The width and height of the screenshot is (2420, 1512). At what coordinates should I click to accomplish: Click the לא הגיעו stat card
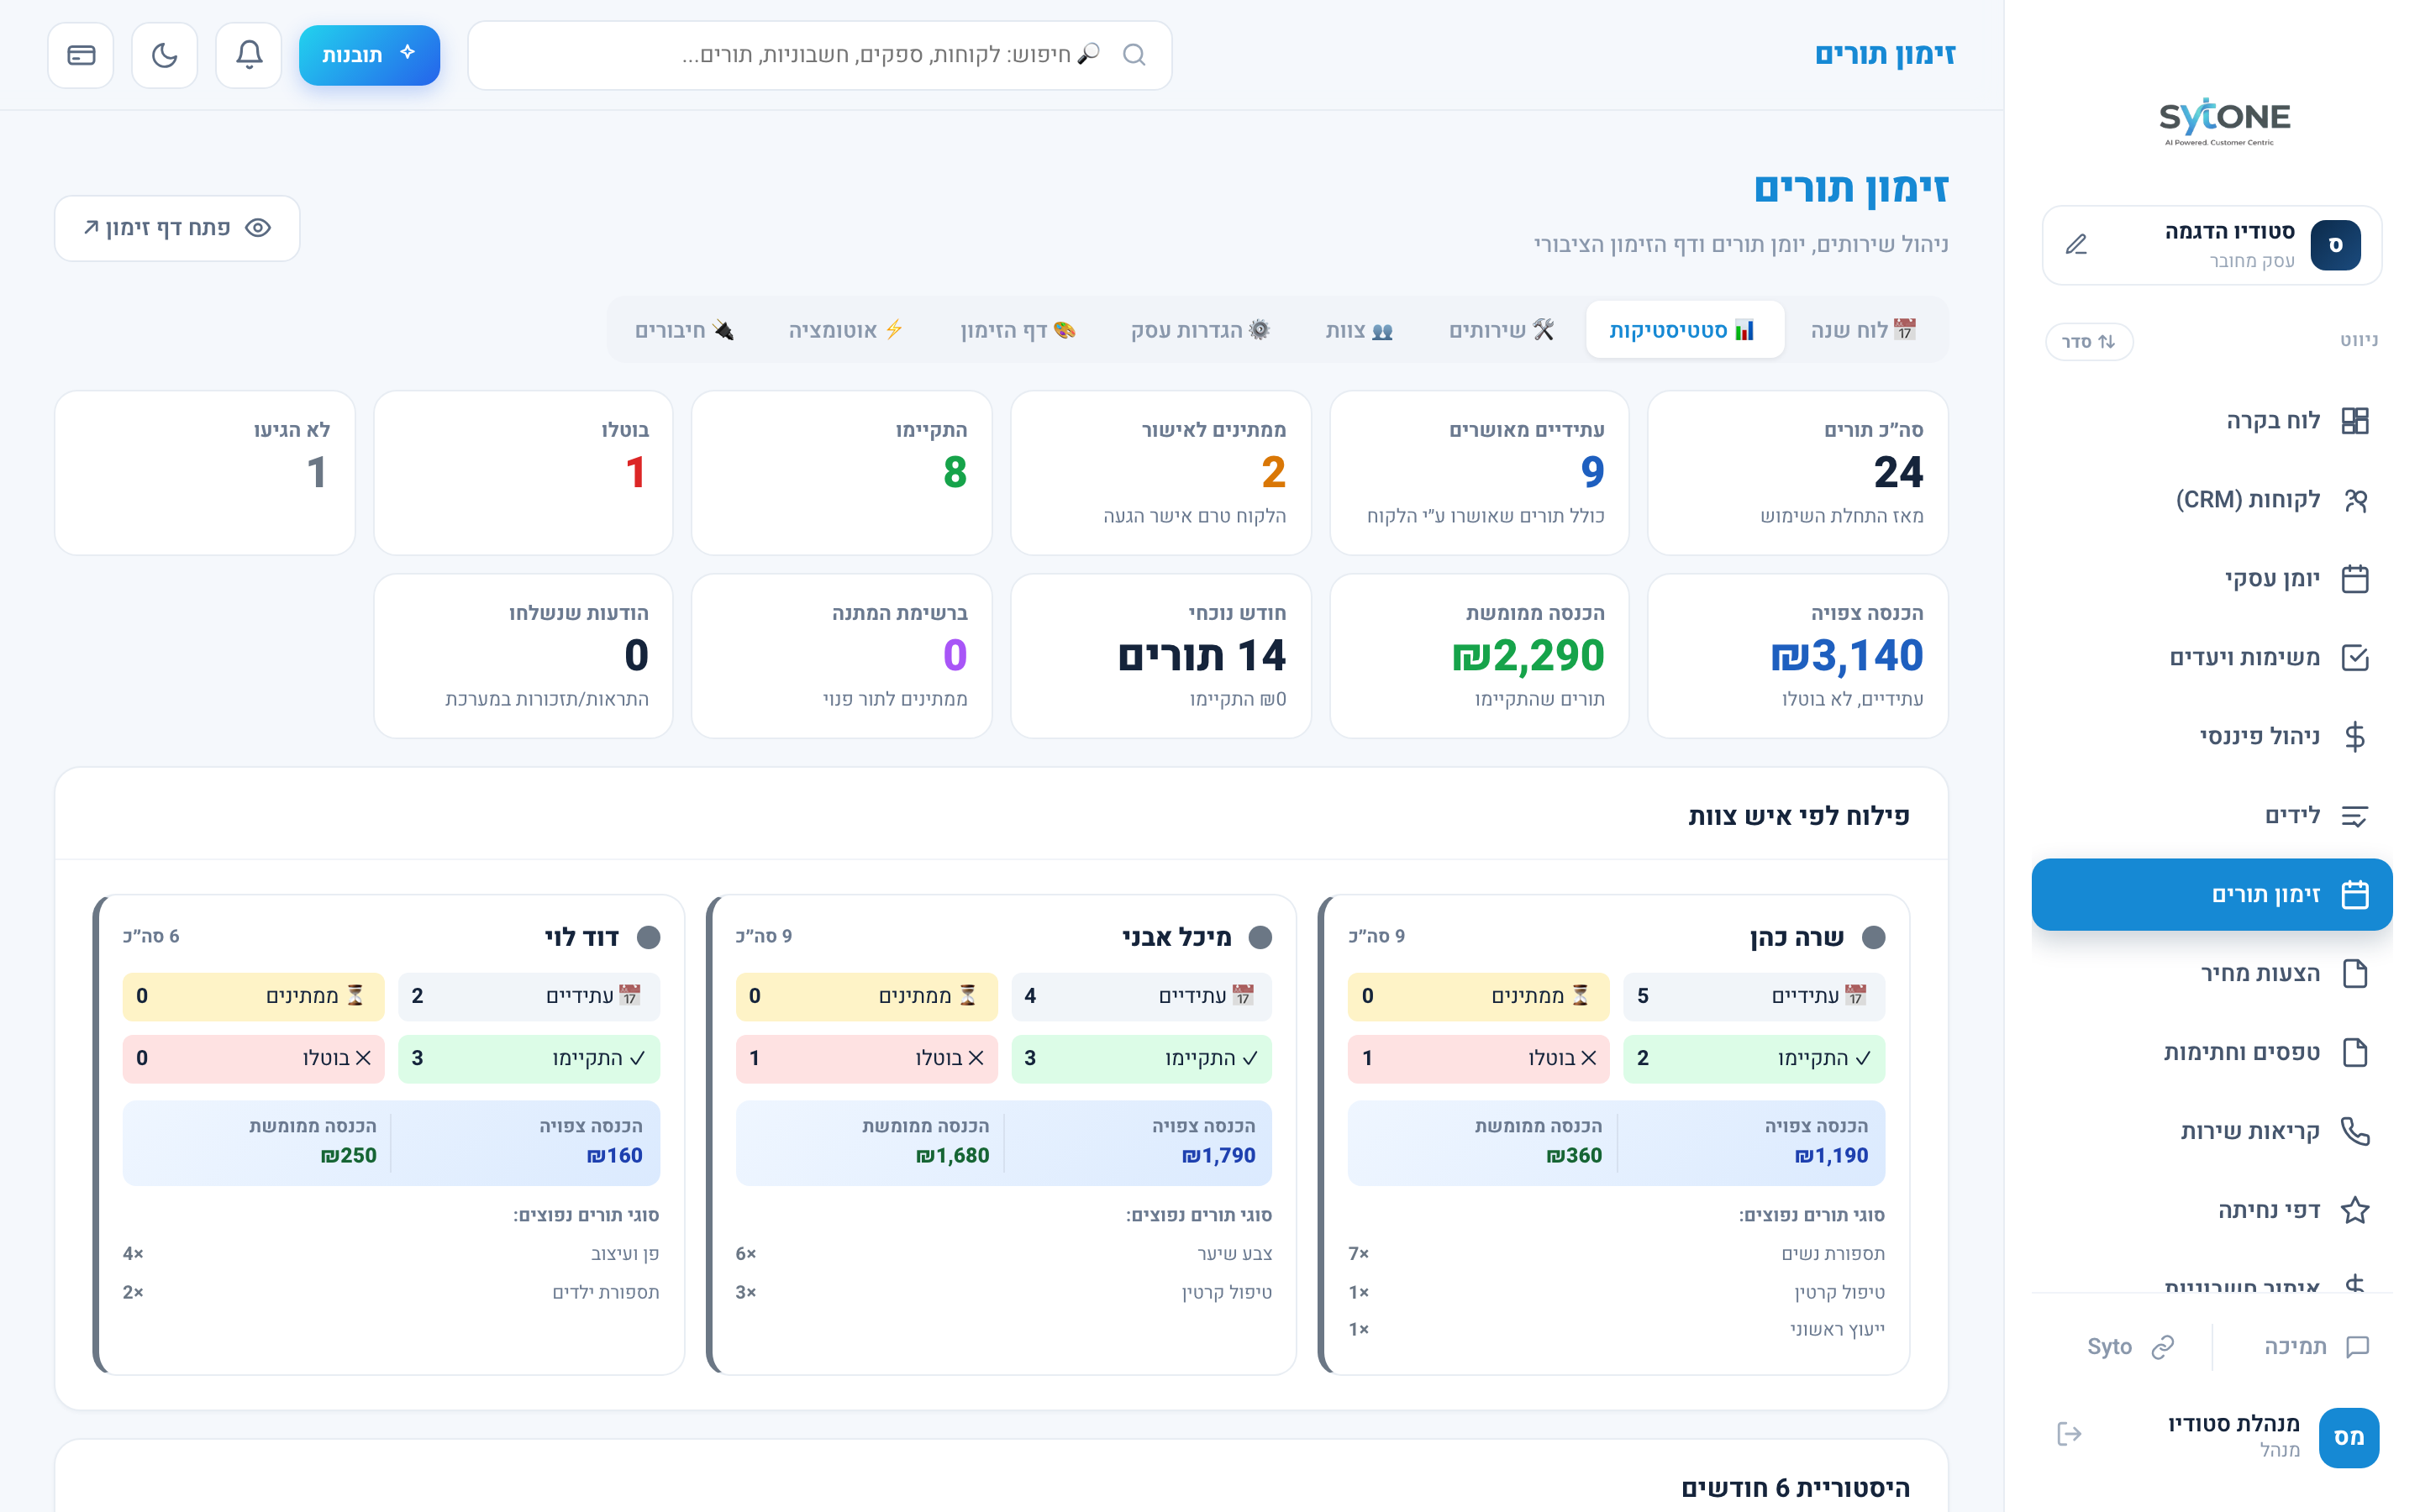(x=205, y=473)
